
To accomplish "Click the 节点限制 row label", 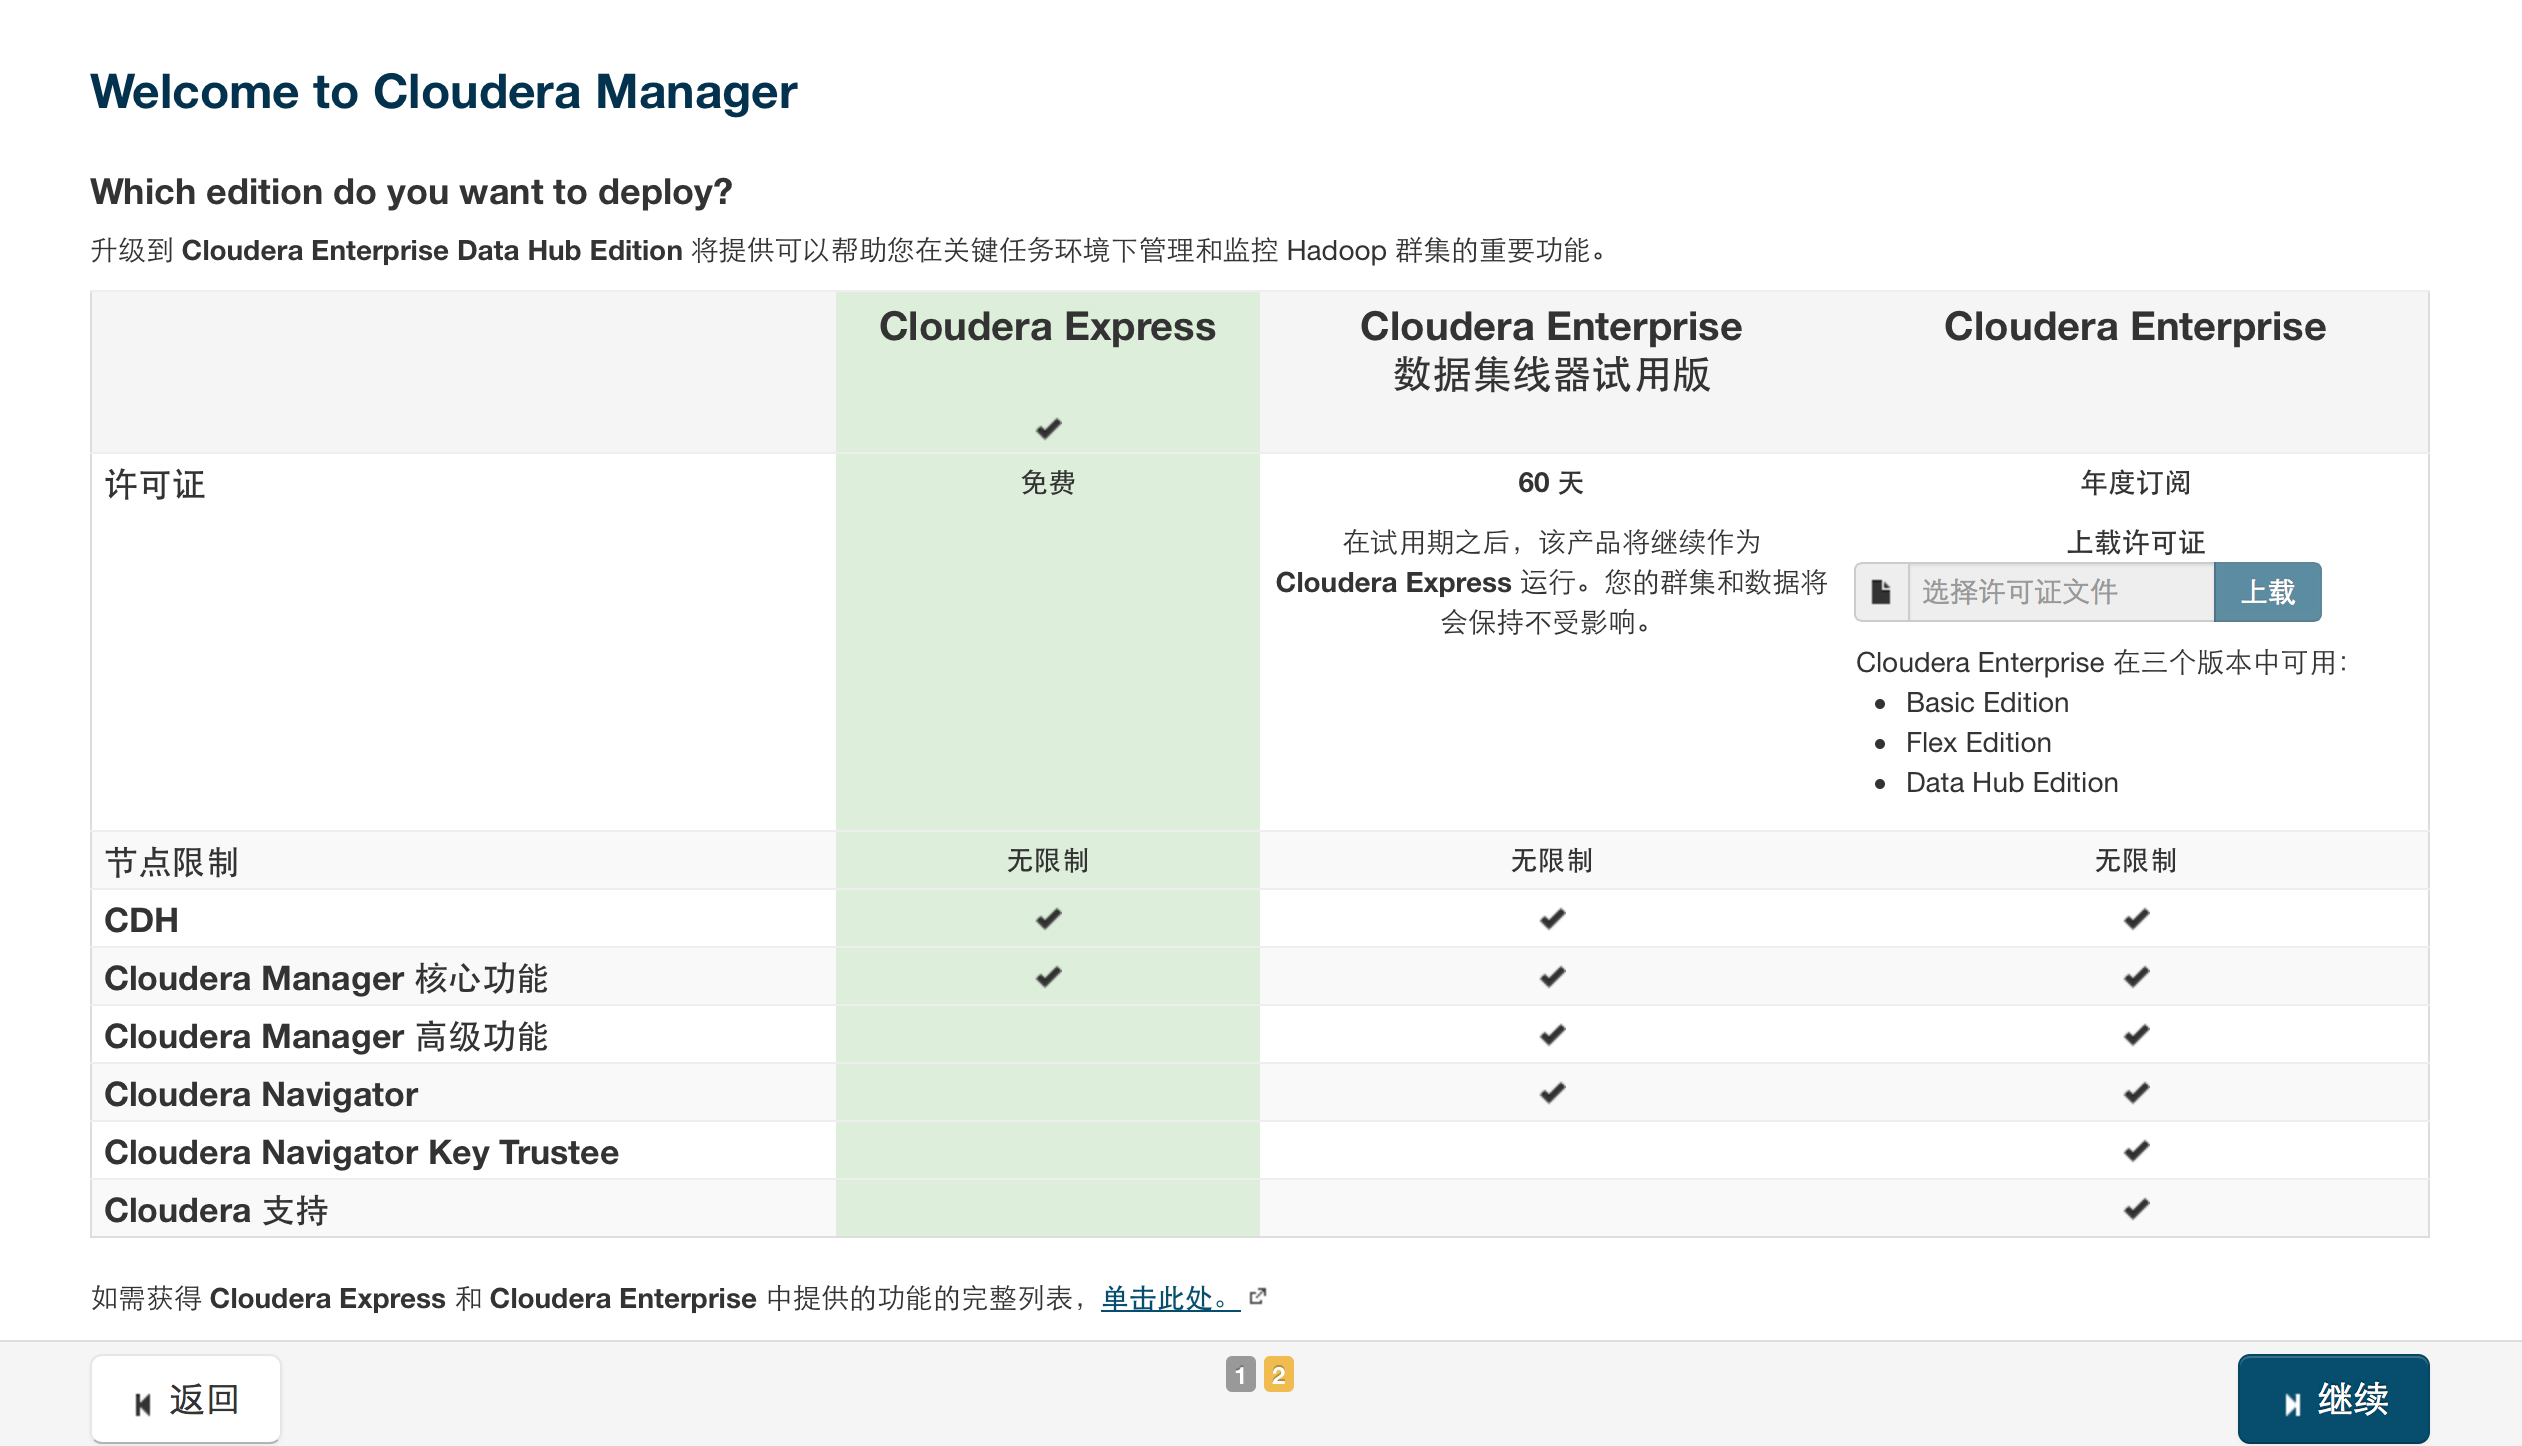I will tap(171, 862).
